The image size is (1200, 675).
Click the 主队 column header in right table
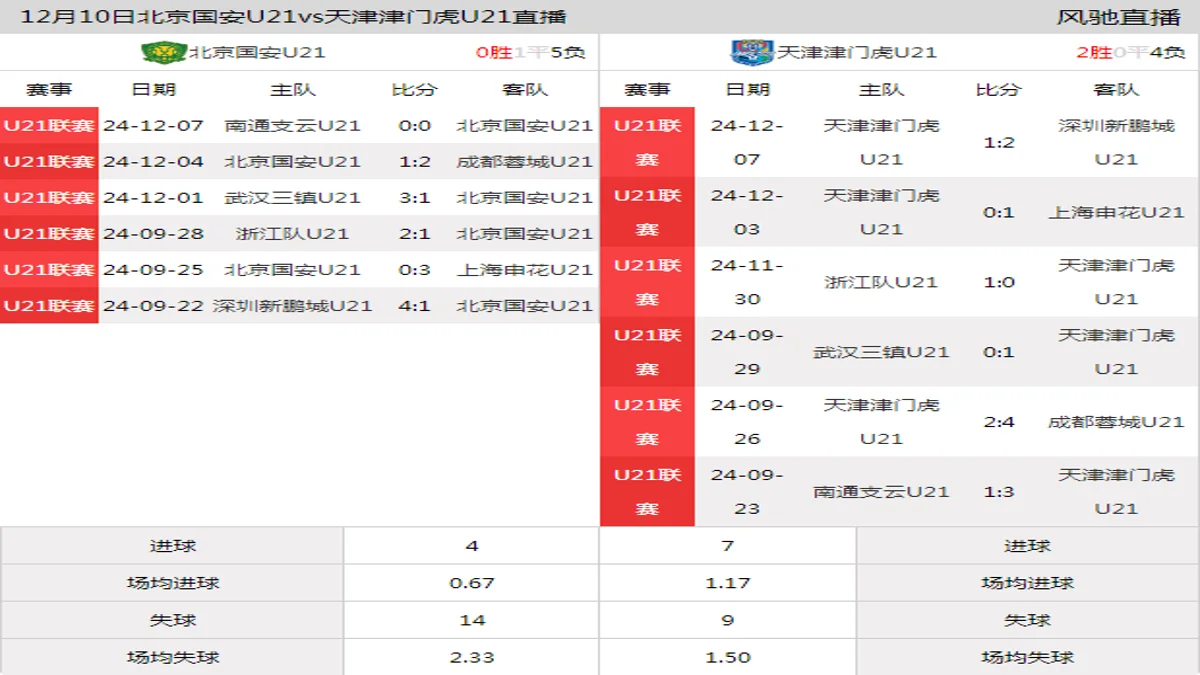pyautogui.click(x=881, y=89)
